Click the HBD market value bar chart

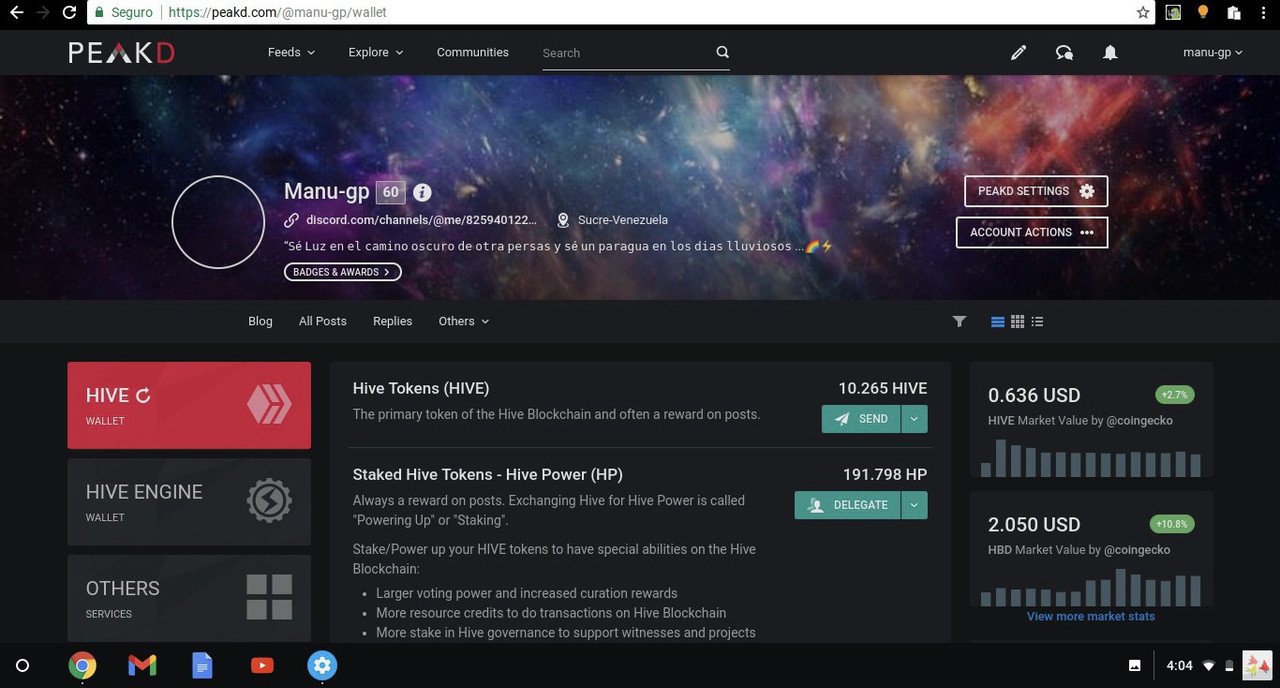1091,587
